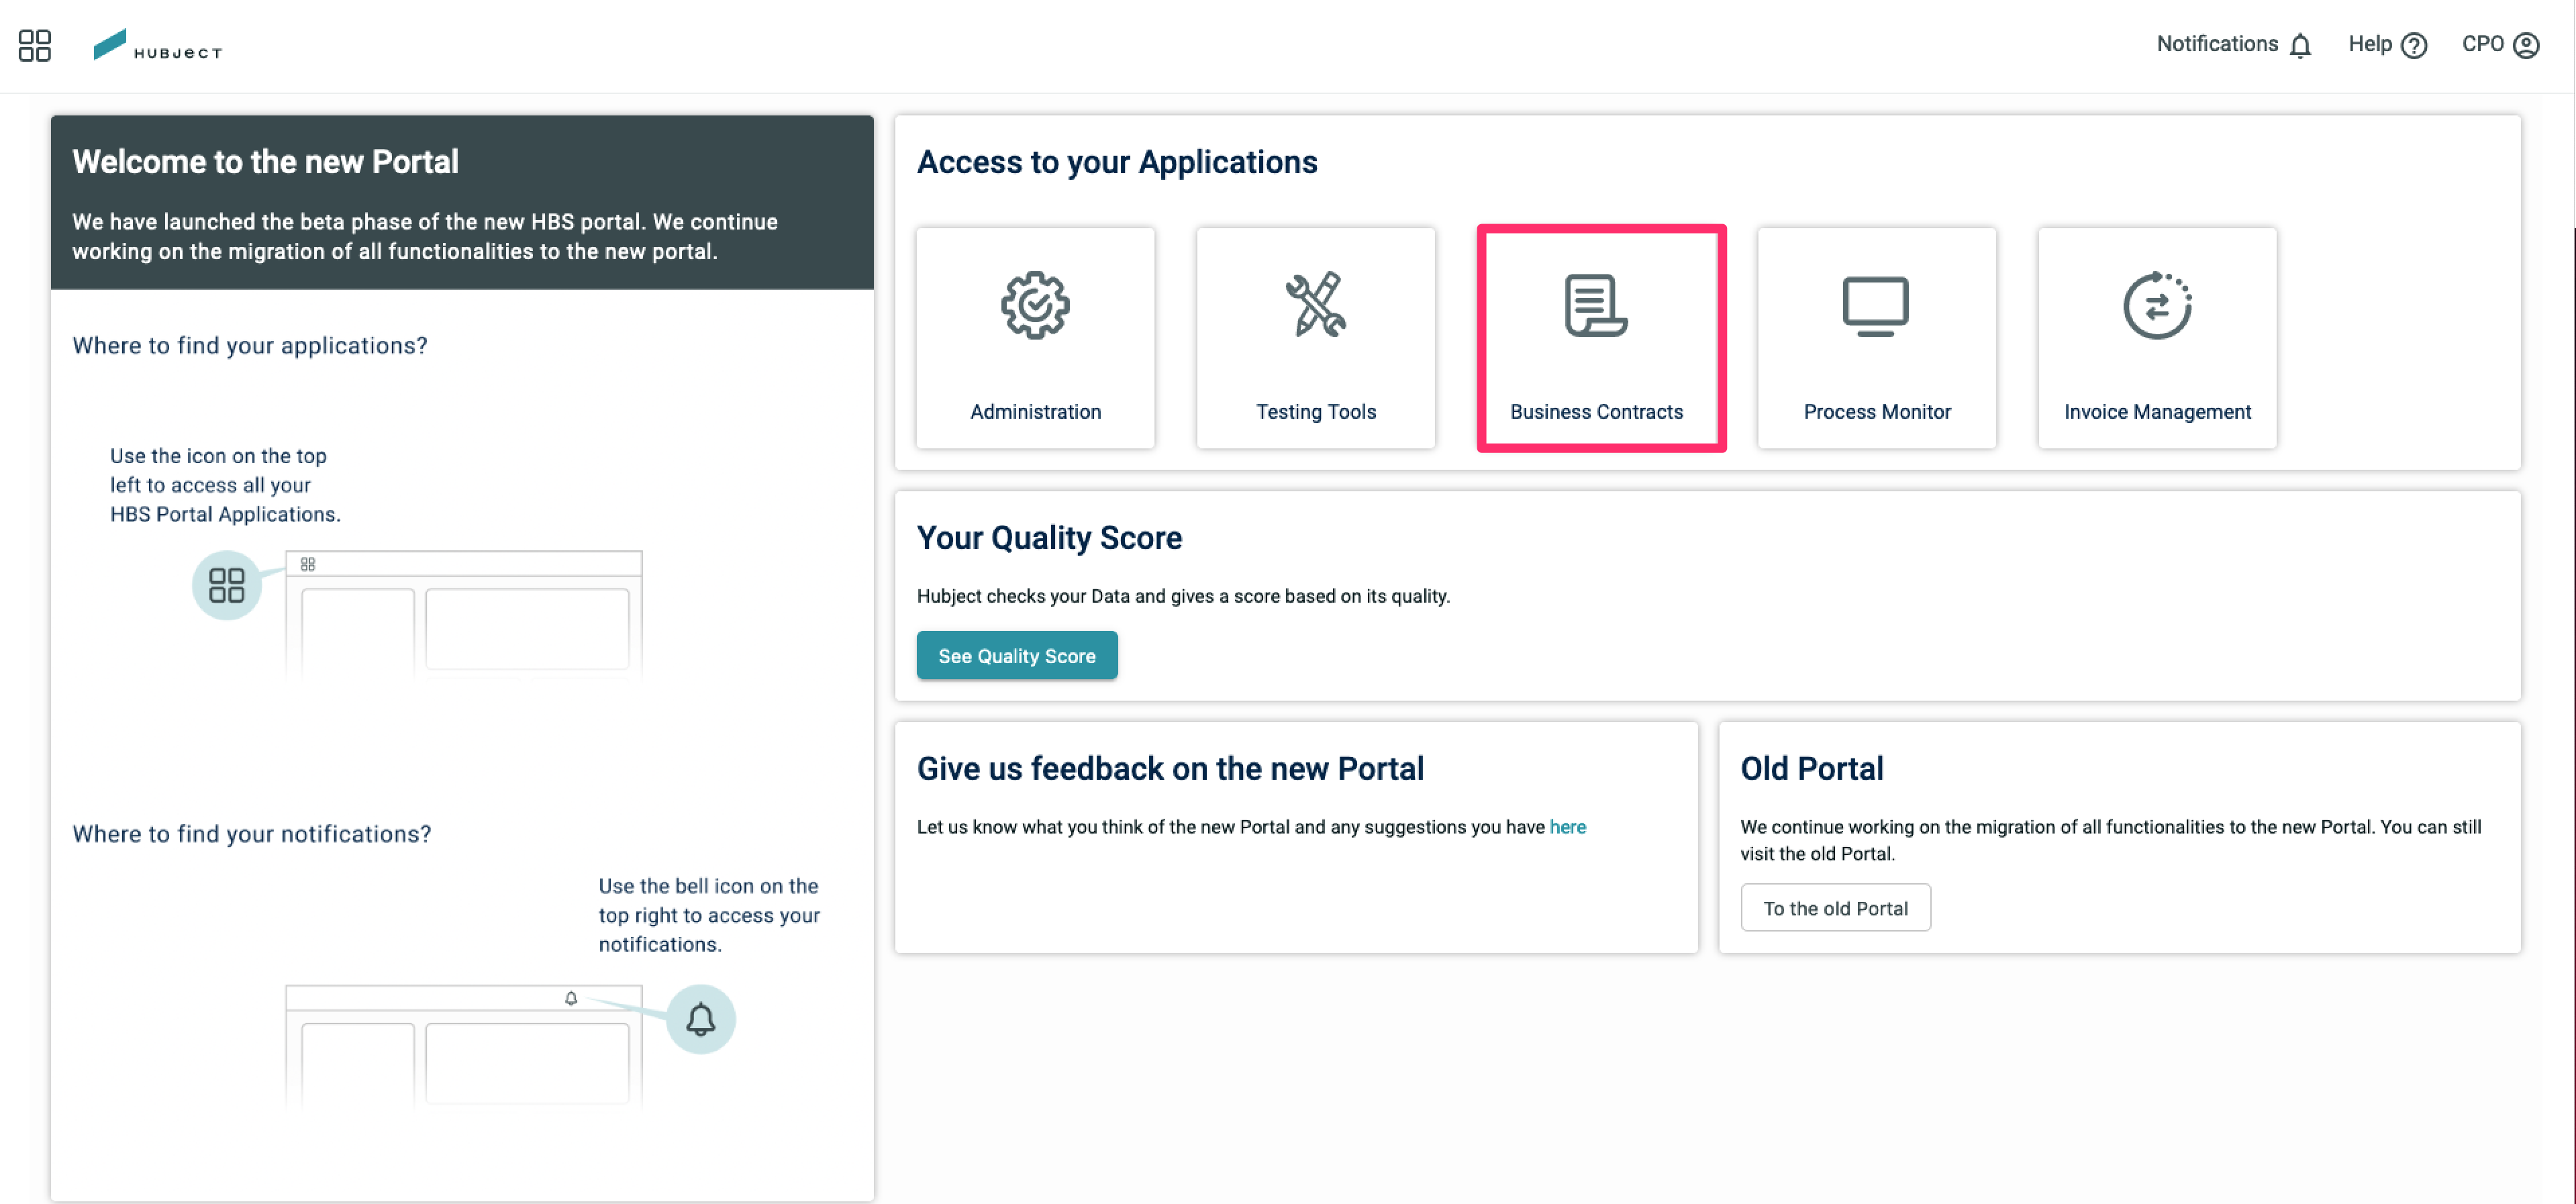This screenshot has height=1204, width=2576.
Task: Select 'Where to find your applications?' text
Action: tap(250, 346)
